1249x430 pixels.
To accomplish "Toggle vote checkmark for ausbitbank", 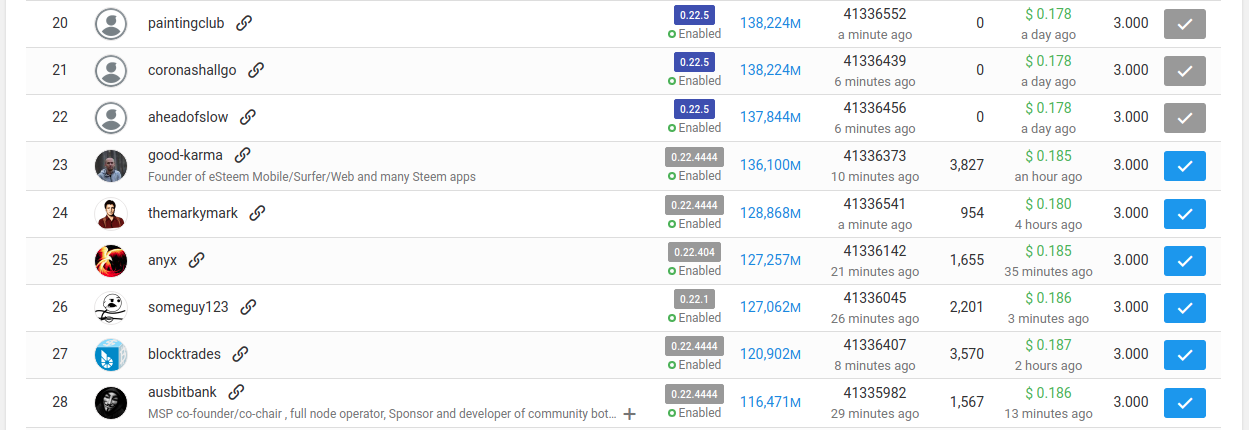I will [x=1184, y=403].
